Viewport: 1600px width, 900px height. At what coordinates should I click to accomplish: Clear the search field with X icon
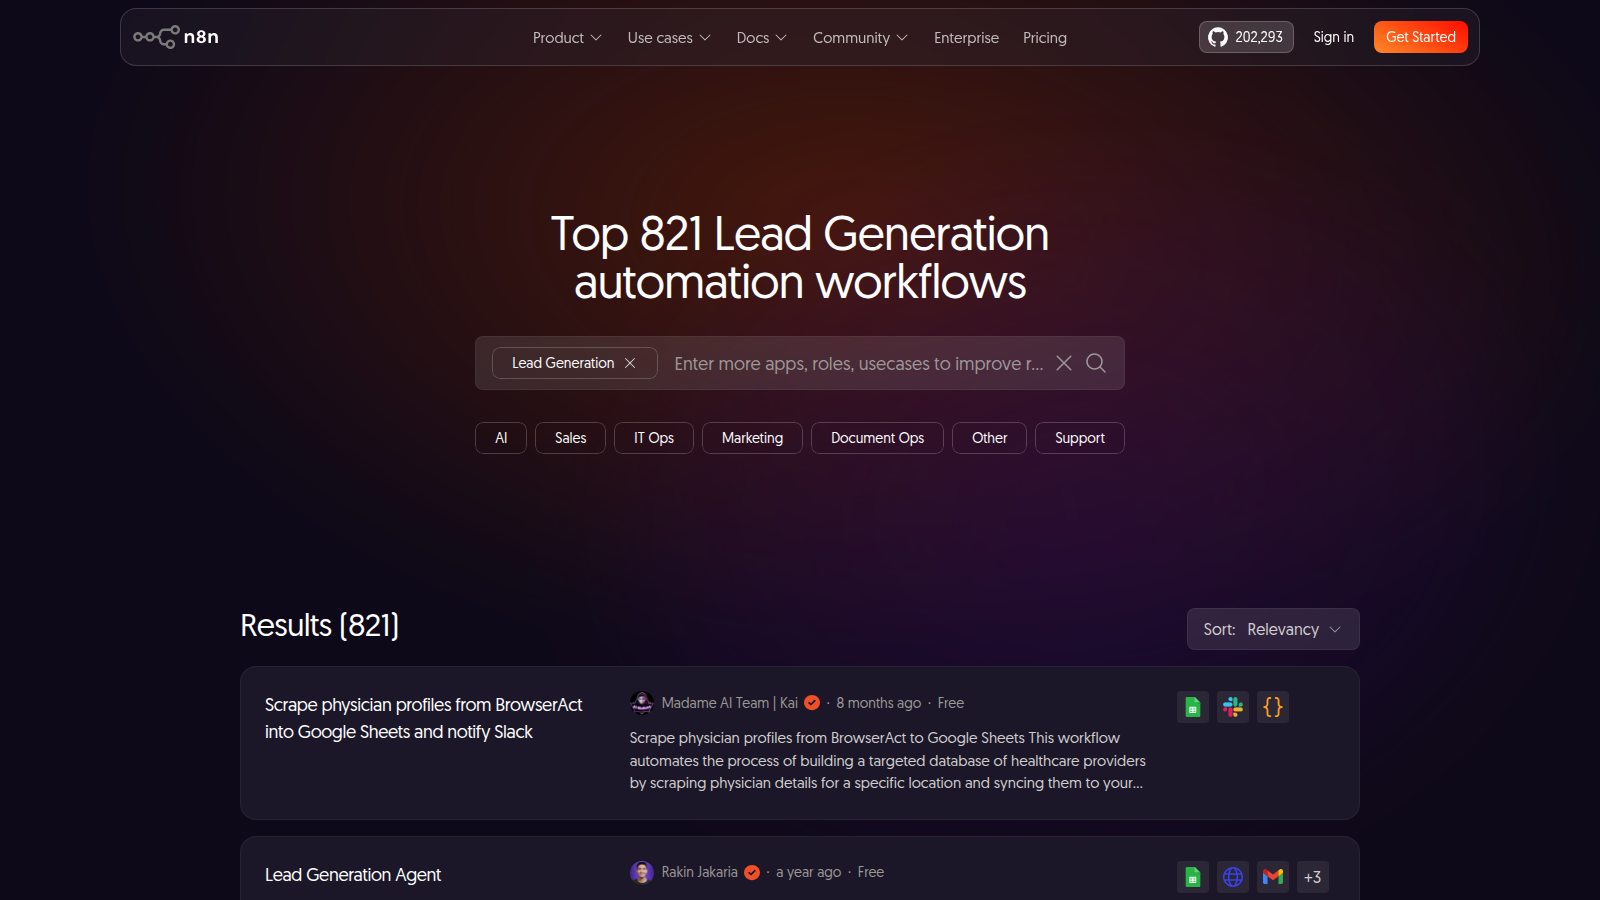coord(1064,363)
